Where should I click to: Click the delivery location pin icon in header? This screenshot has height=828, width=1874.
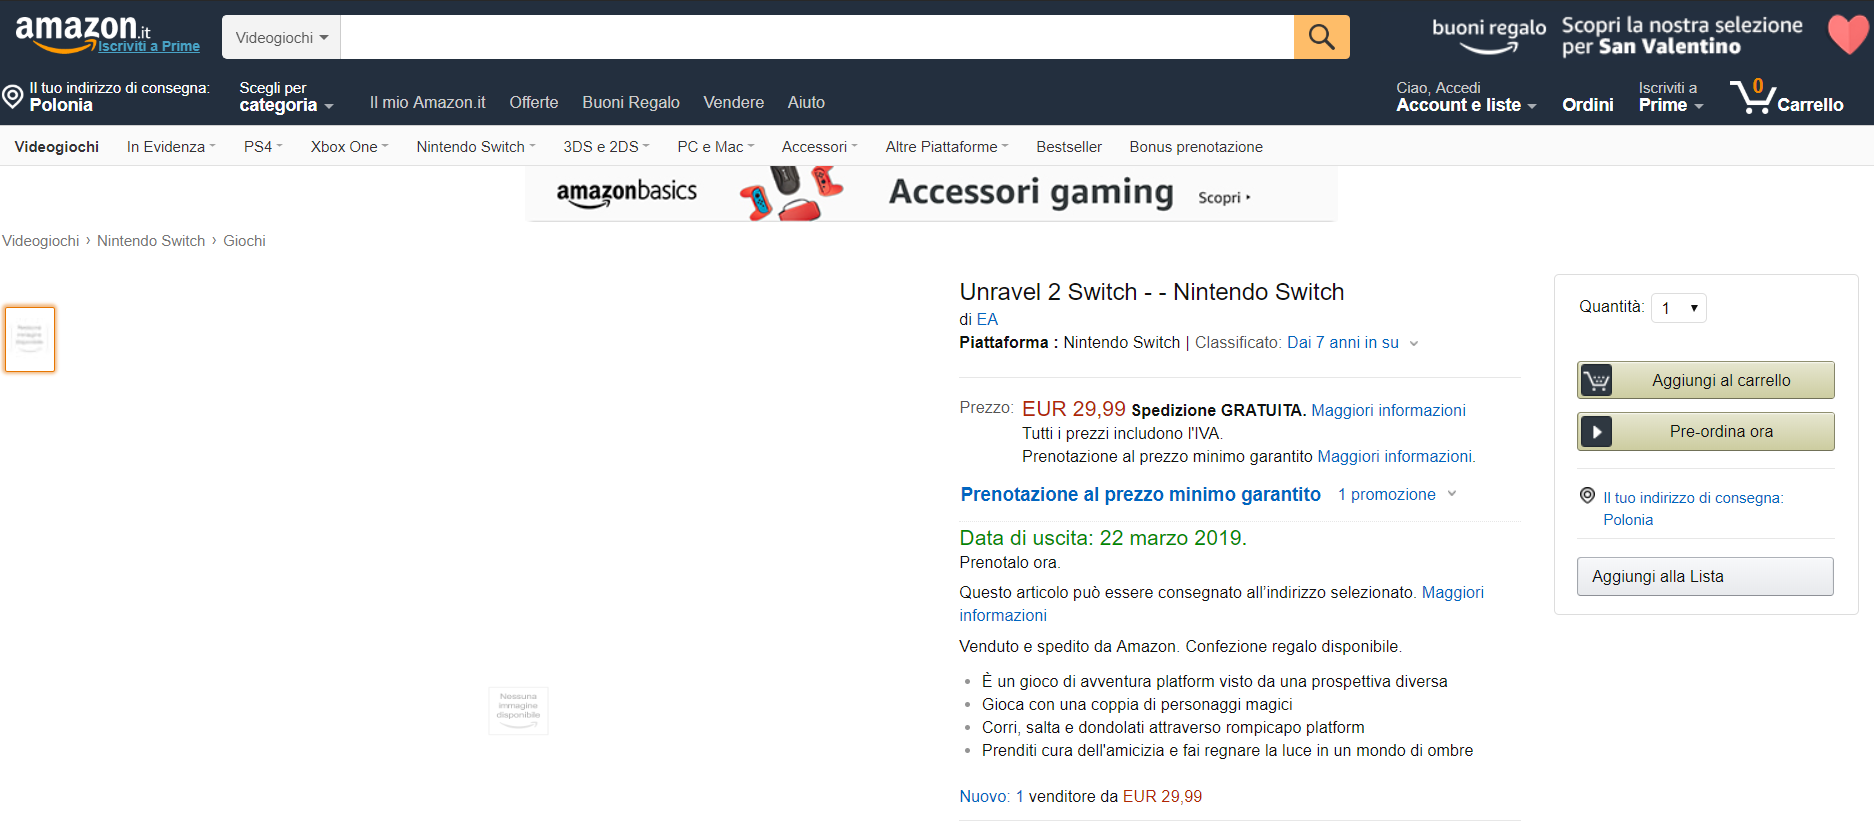click(x=13, y=97)
